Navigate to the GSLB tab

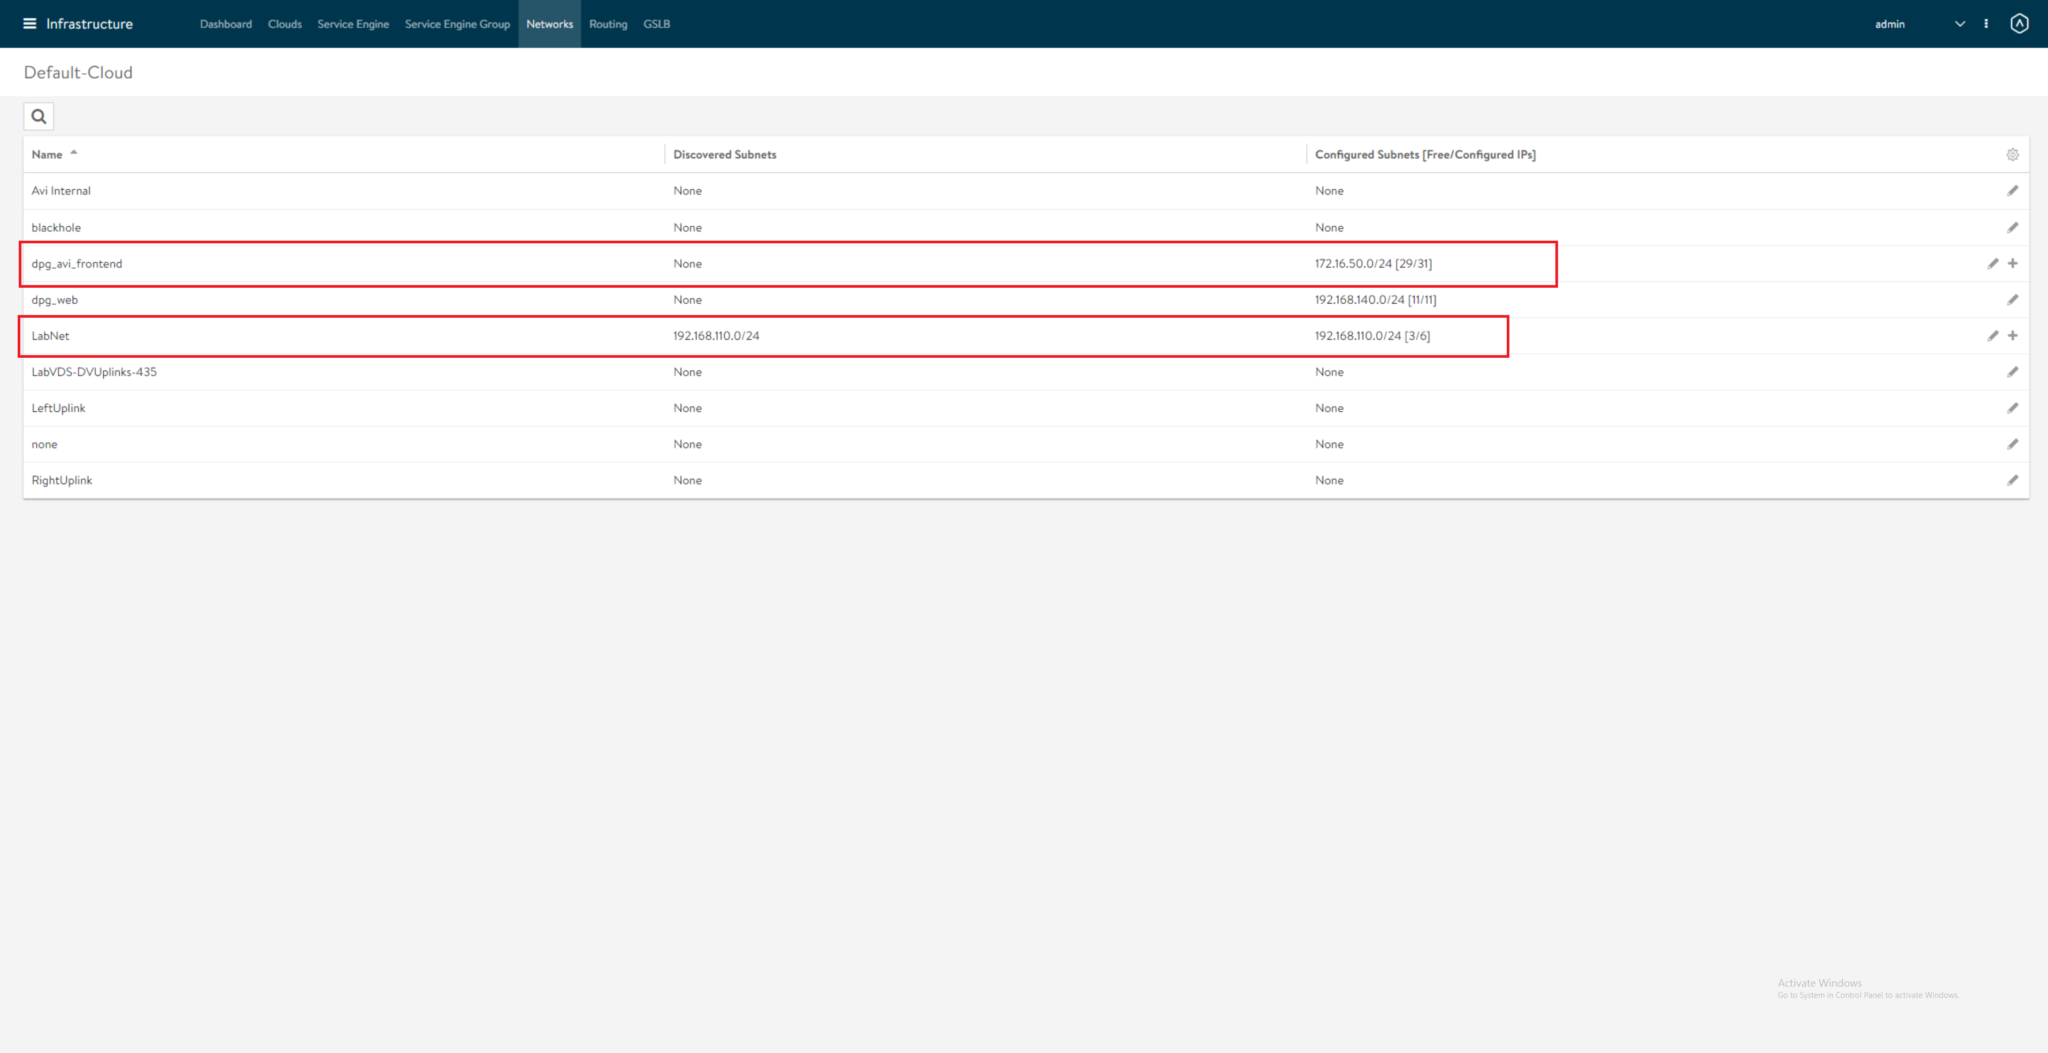(x=656, y=24)
